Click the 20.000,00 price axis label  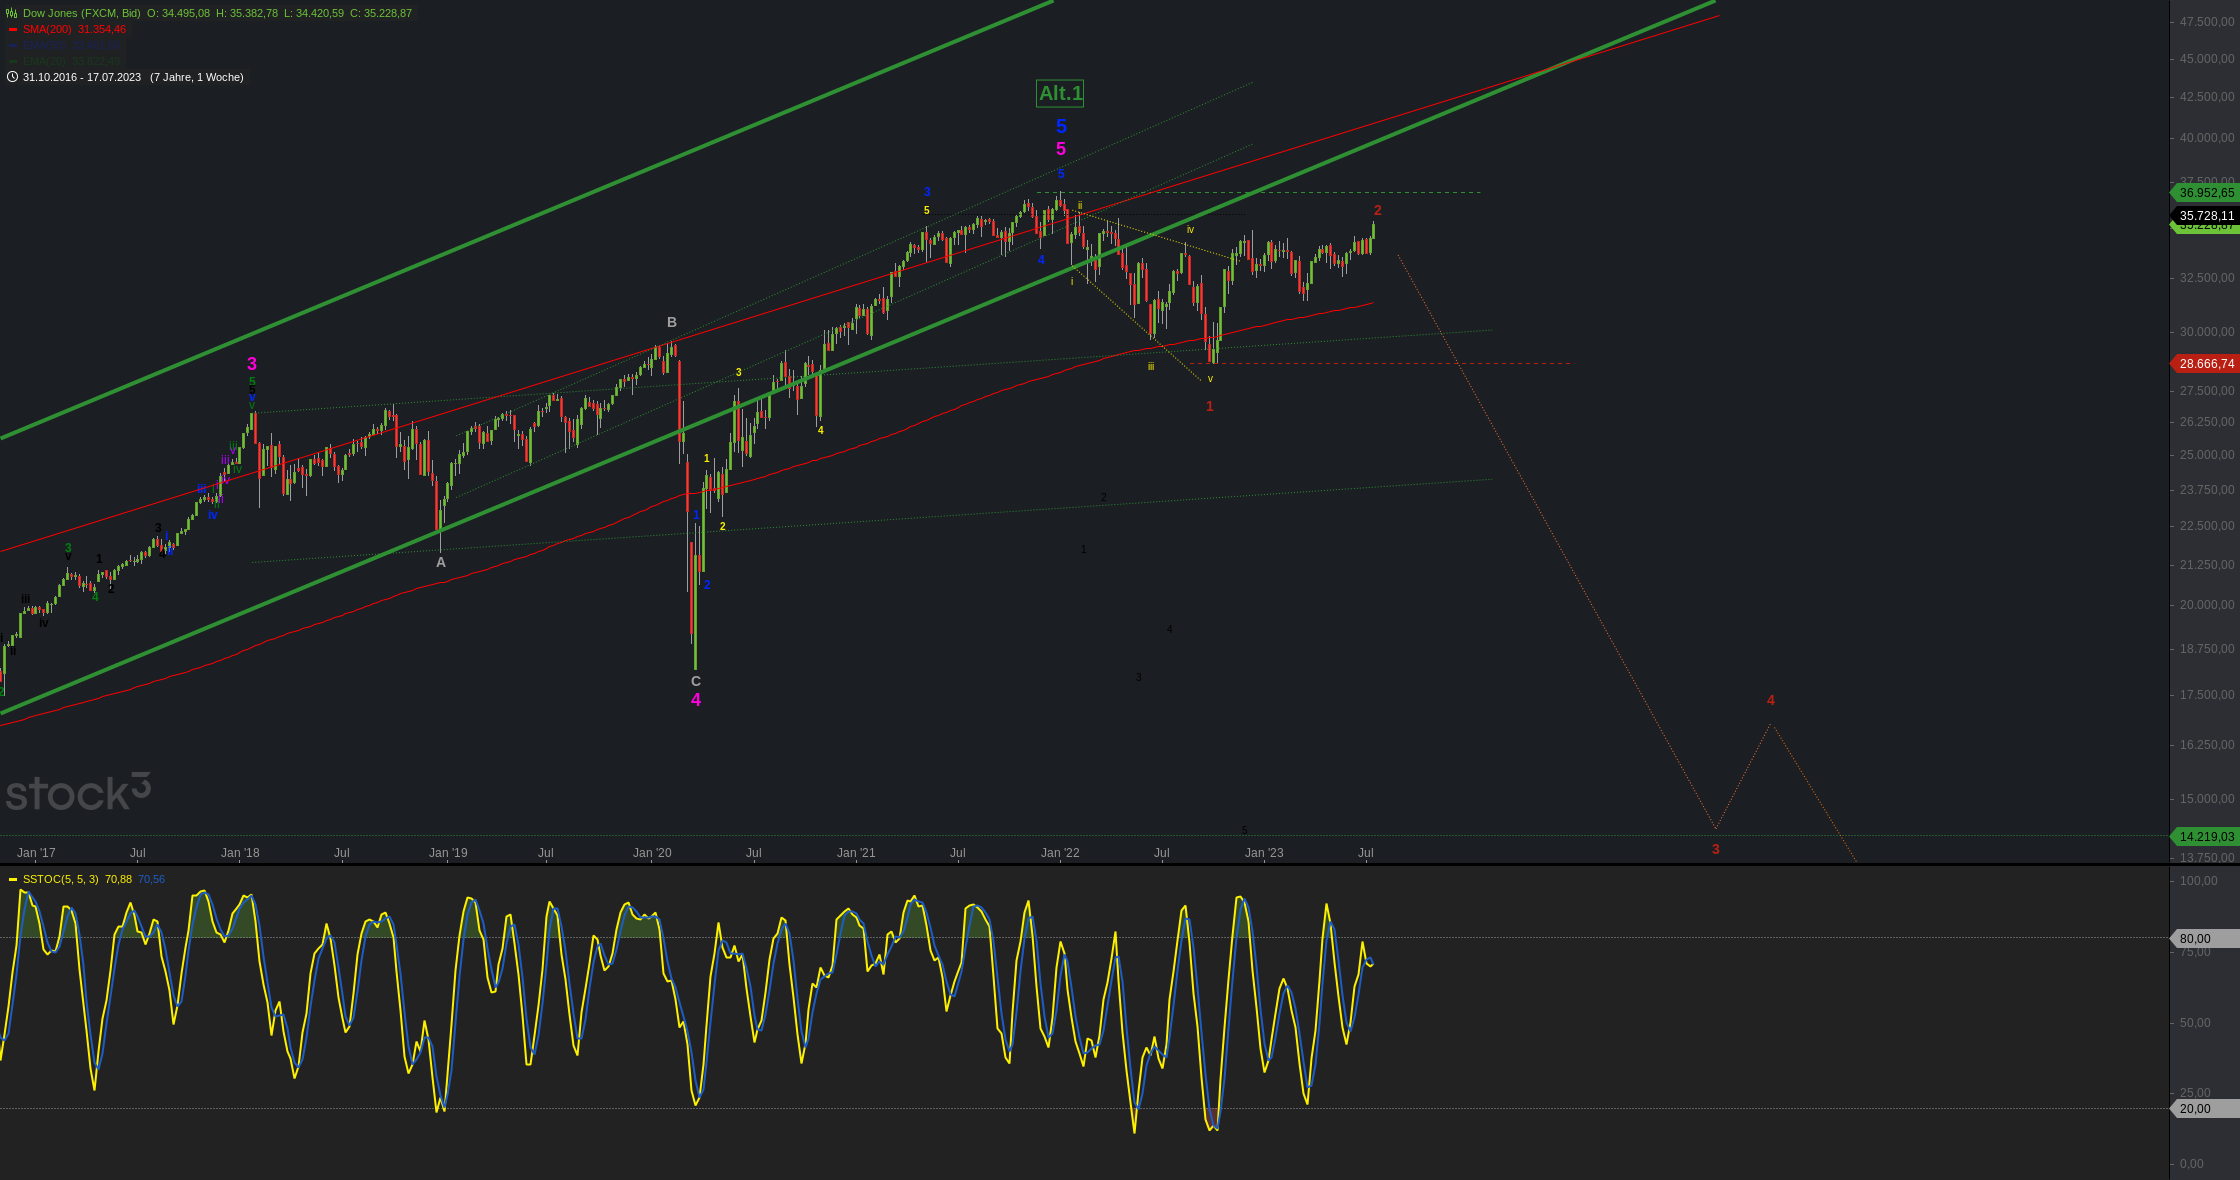click(2207, 605)
